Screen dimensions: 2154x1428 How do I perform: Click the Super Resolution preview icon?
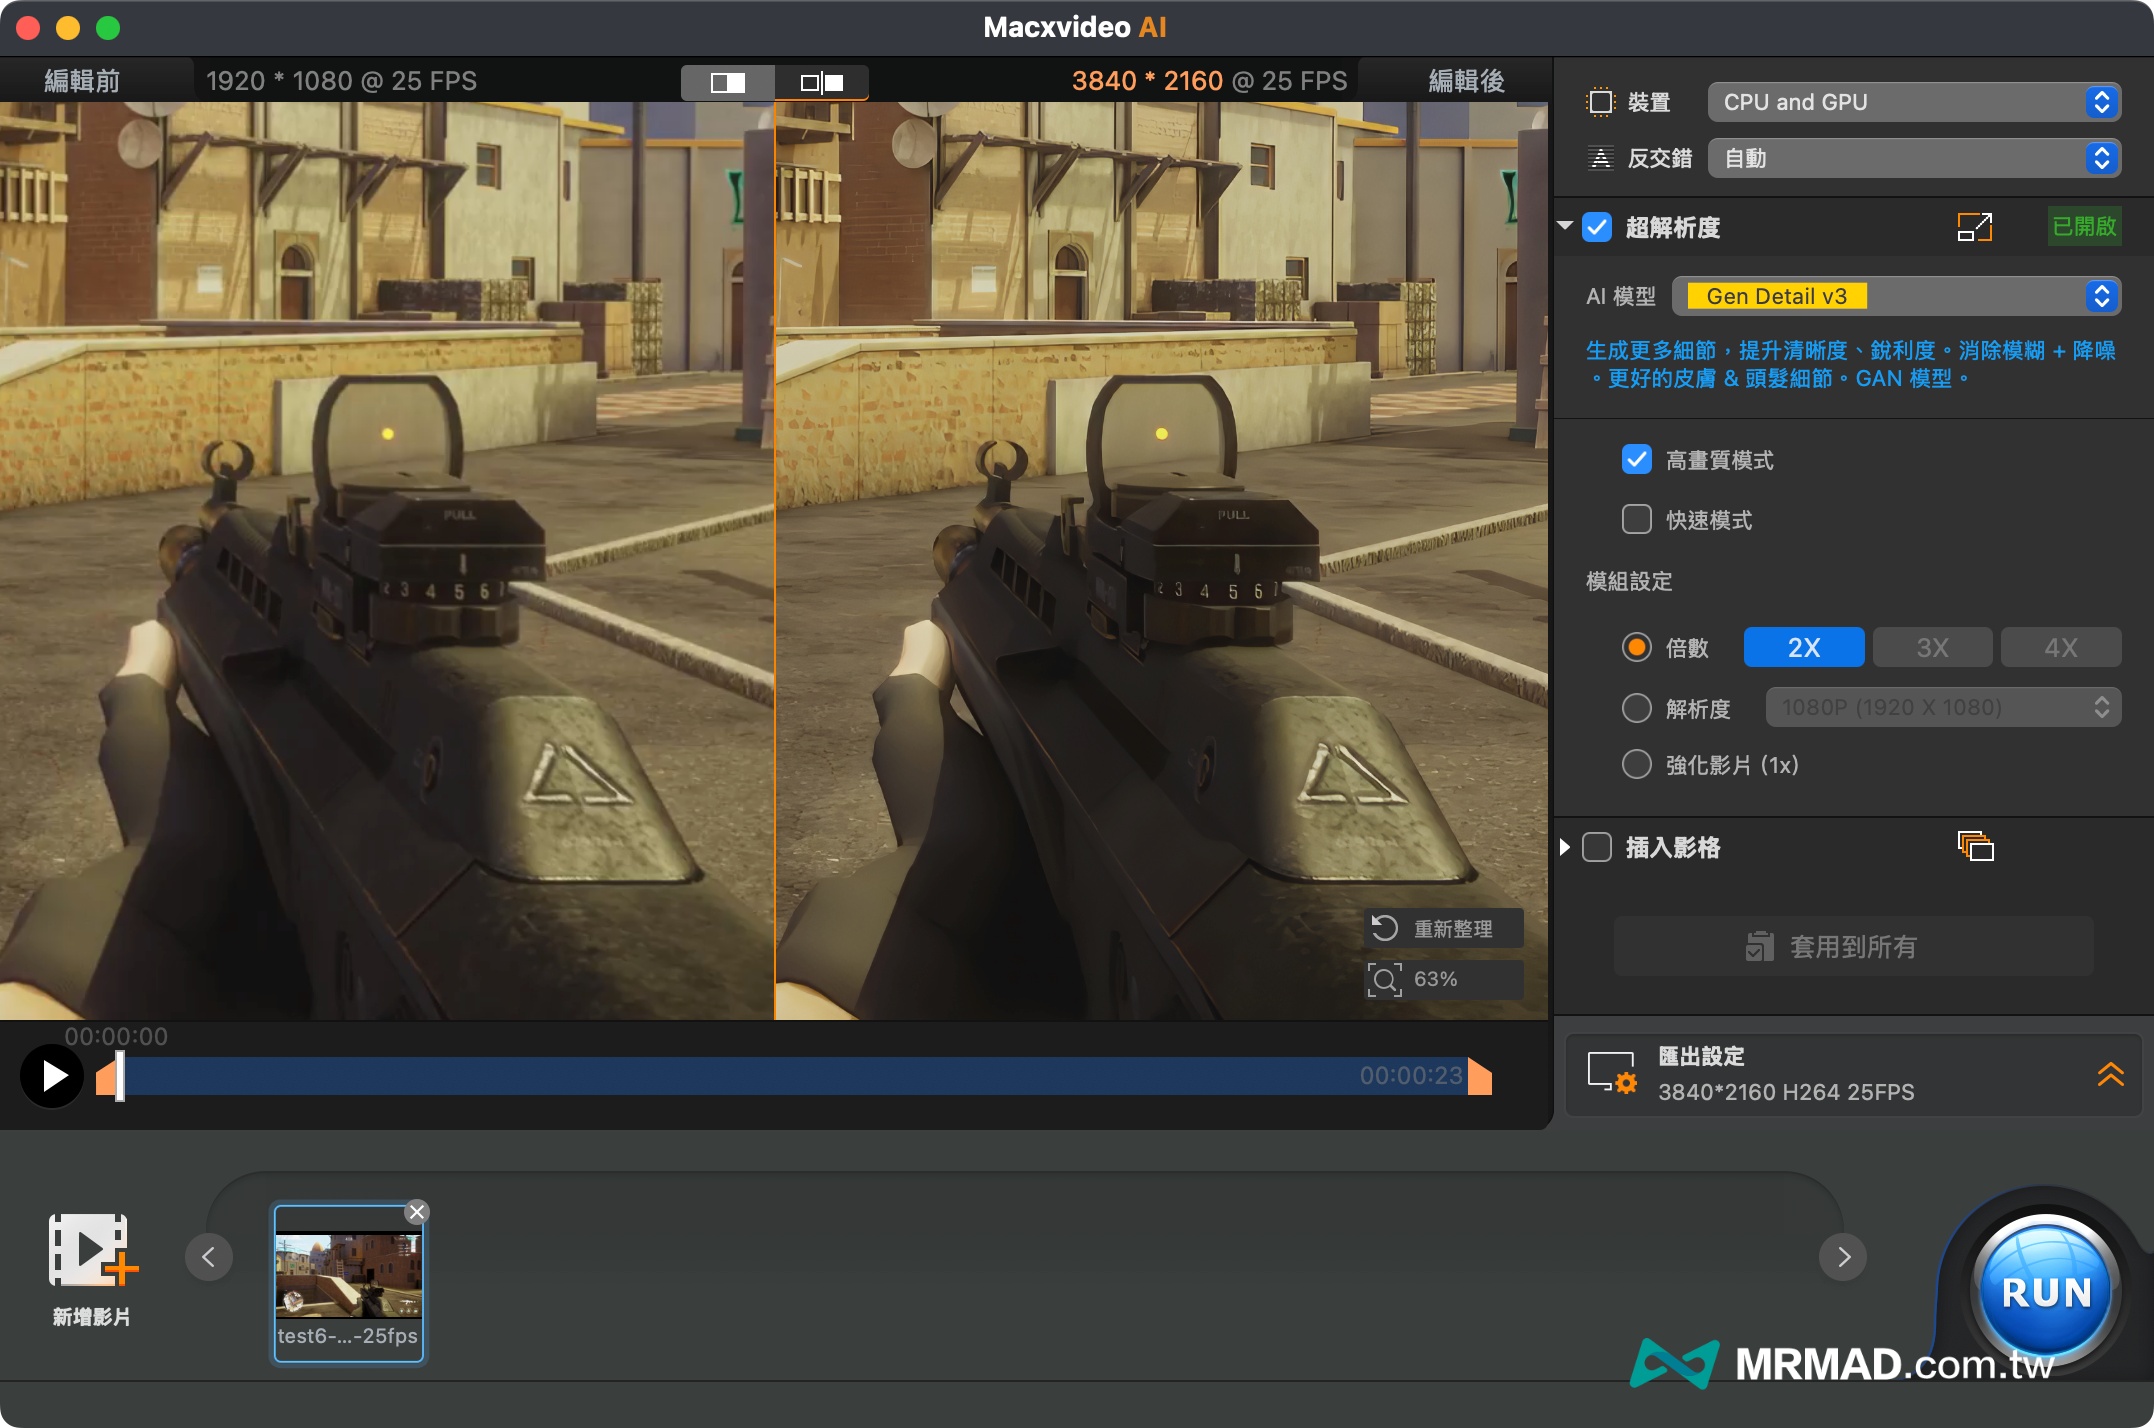[1974, 227]
